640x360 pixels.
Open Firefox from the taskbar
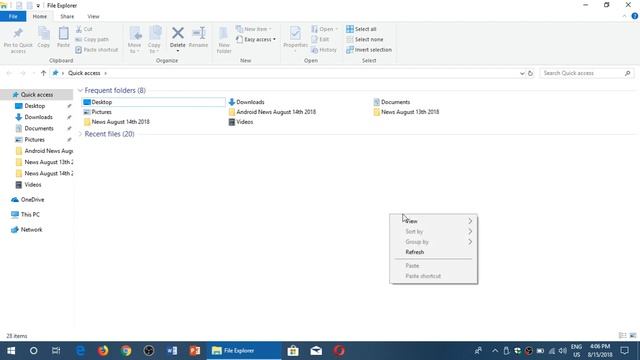pos(103,351)
